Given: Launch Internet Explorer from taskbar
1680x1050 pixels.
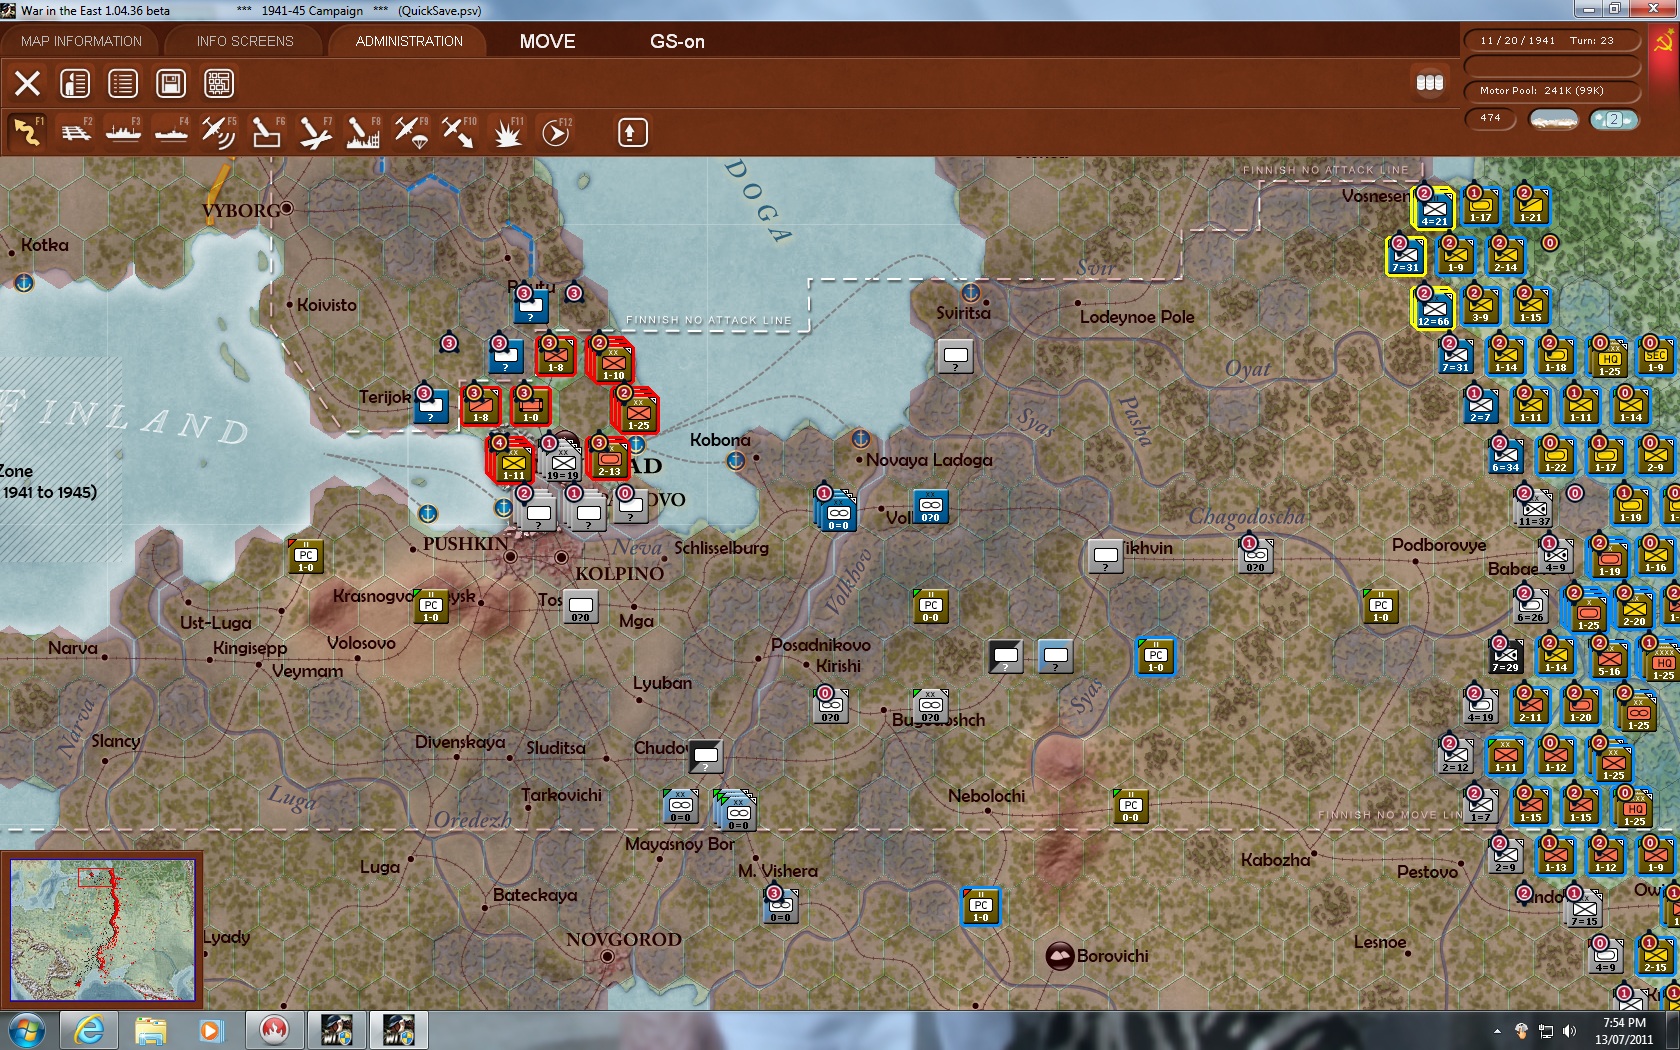Looking at the screenshot, I should coord(89,1030).
